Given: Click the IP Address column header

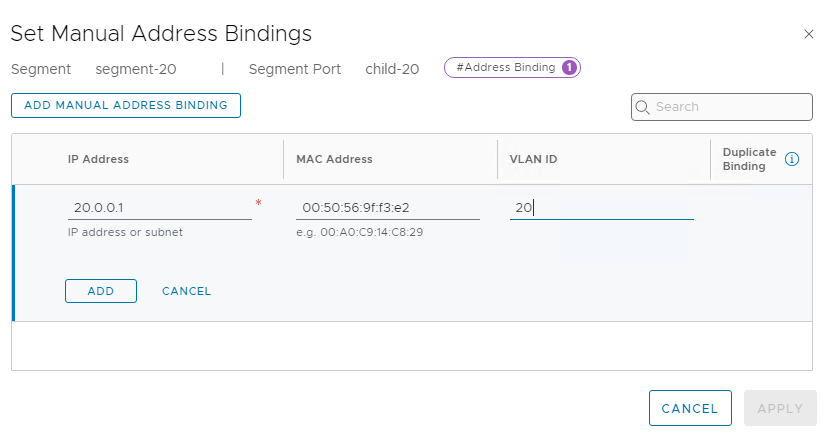Looking at the screenshot, I should [98, 159].
